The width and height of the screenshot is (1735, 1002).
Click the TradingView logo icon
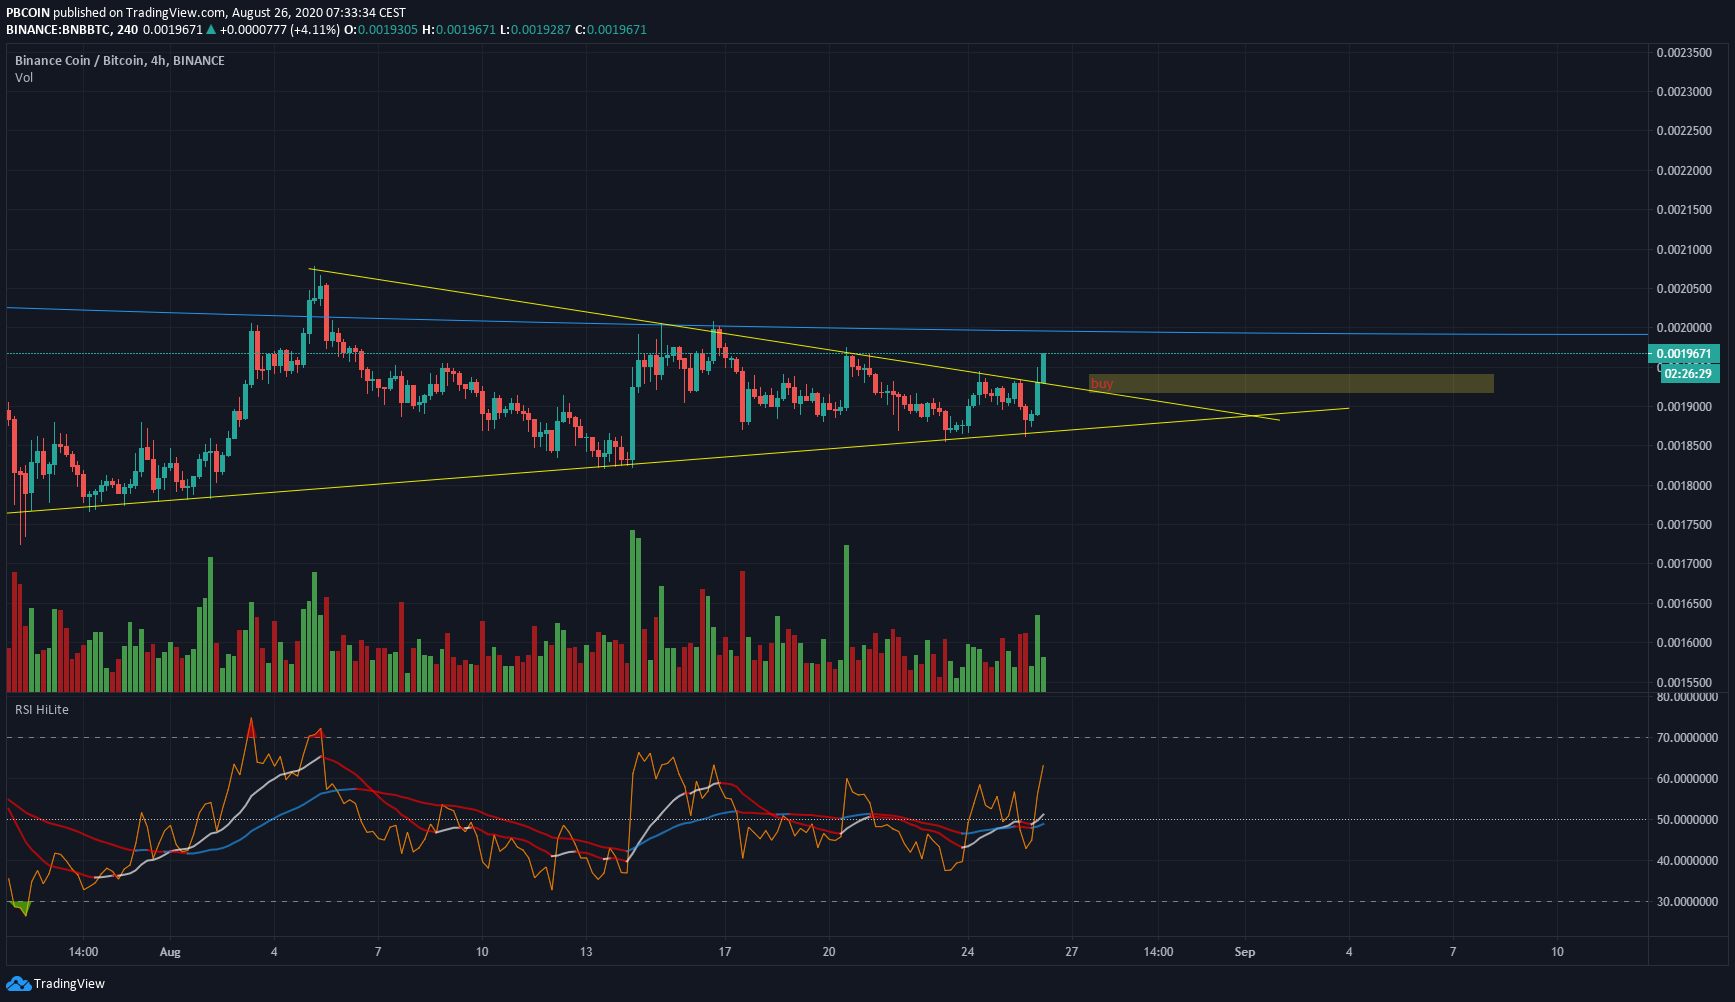(18, 984)
